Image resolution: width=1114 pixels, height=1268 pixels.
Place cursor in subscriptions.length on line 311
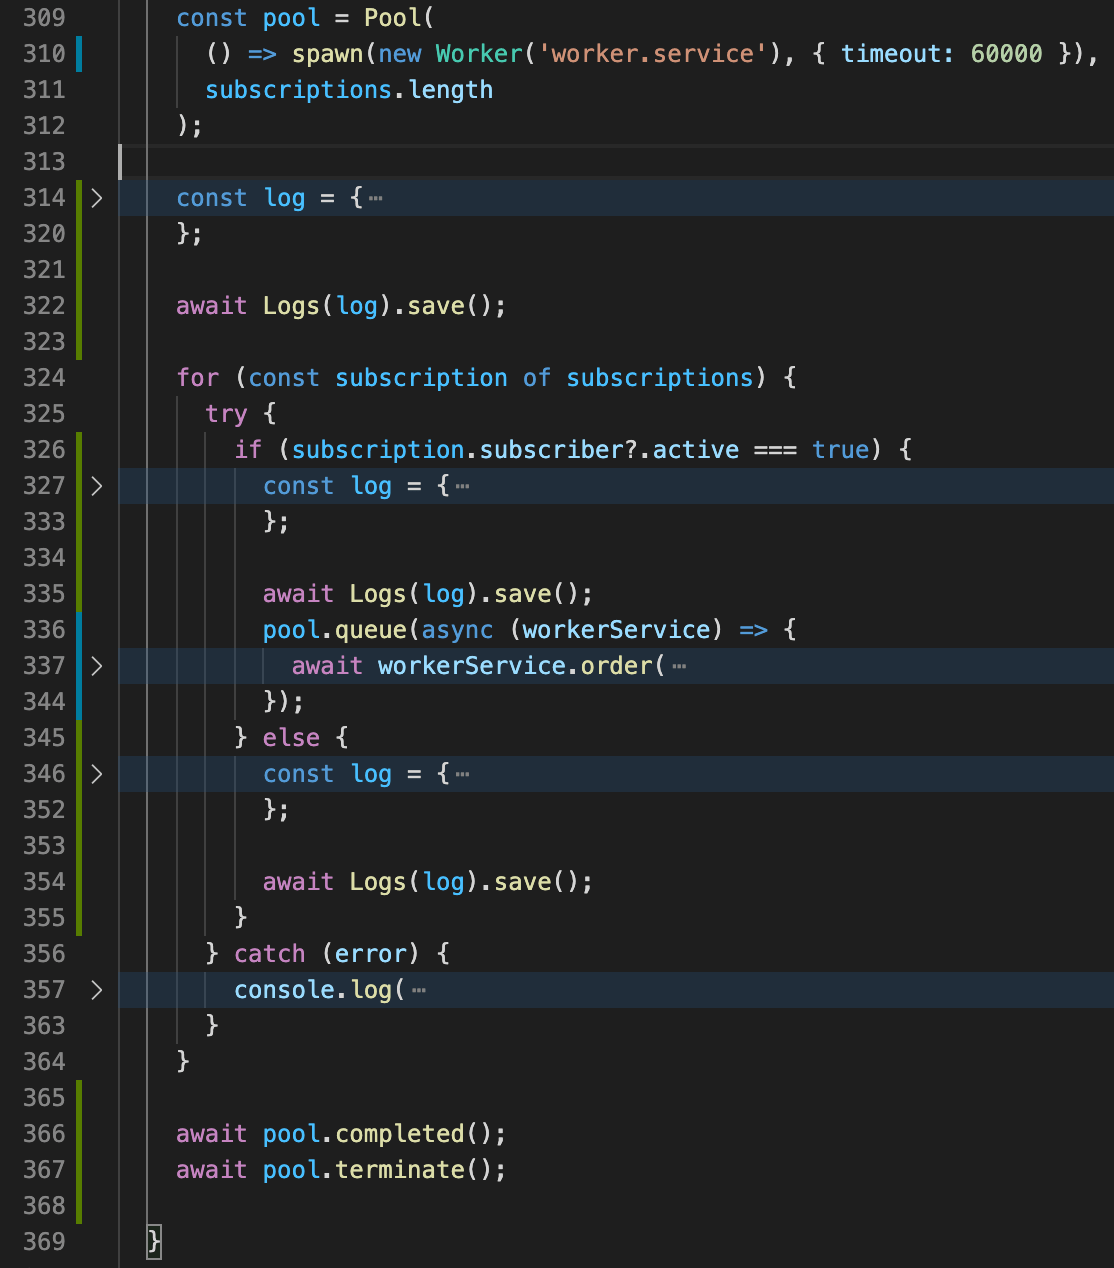348,90
